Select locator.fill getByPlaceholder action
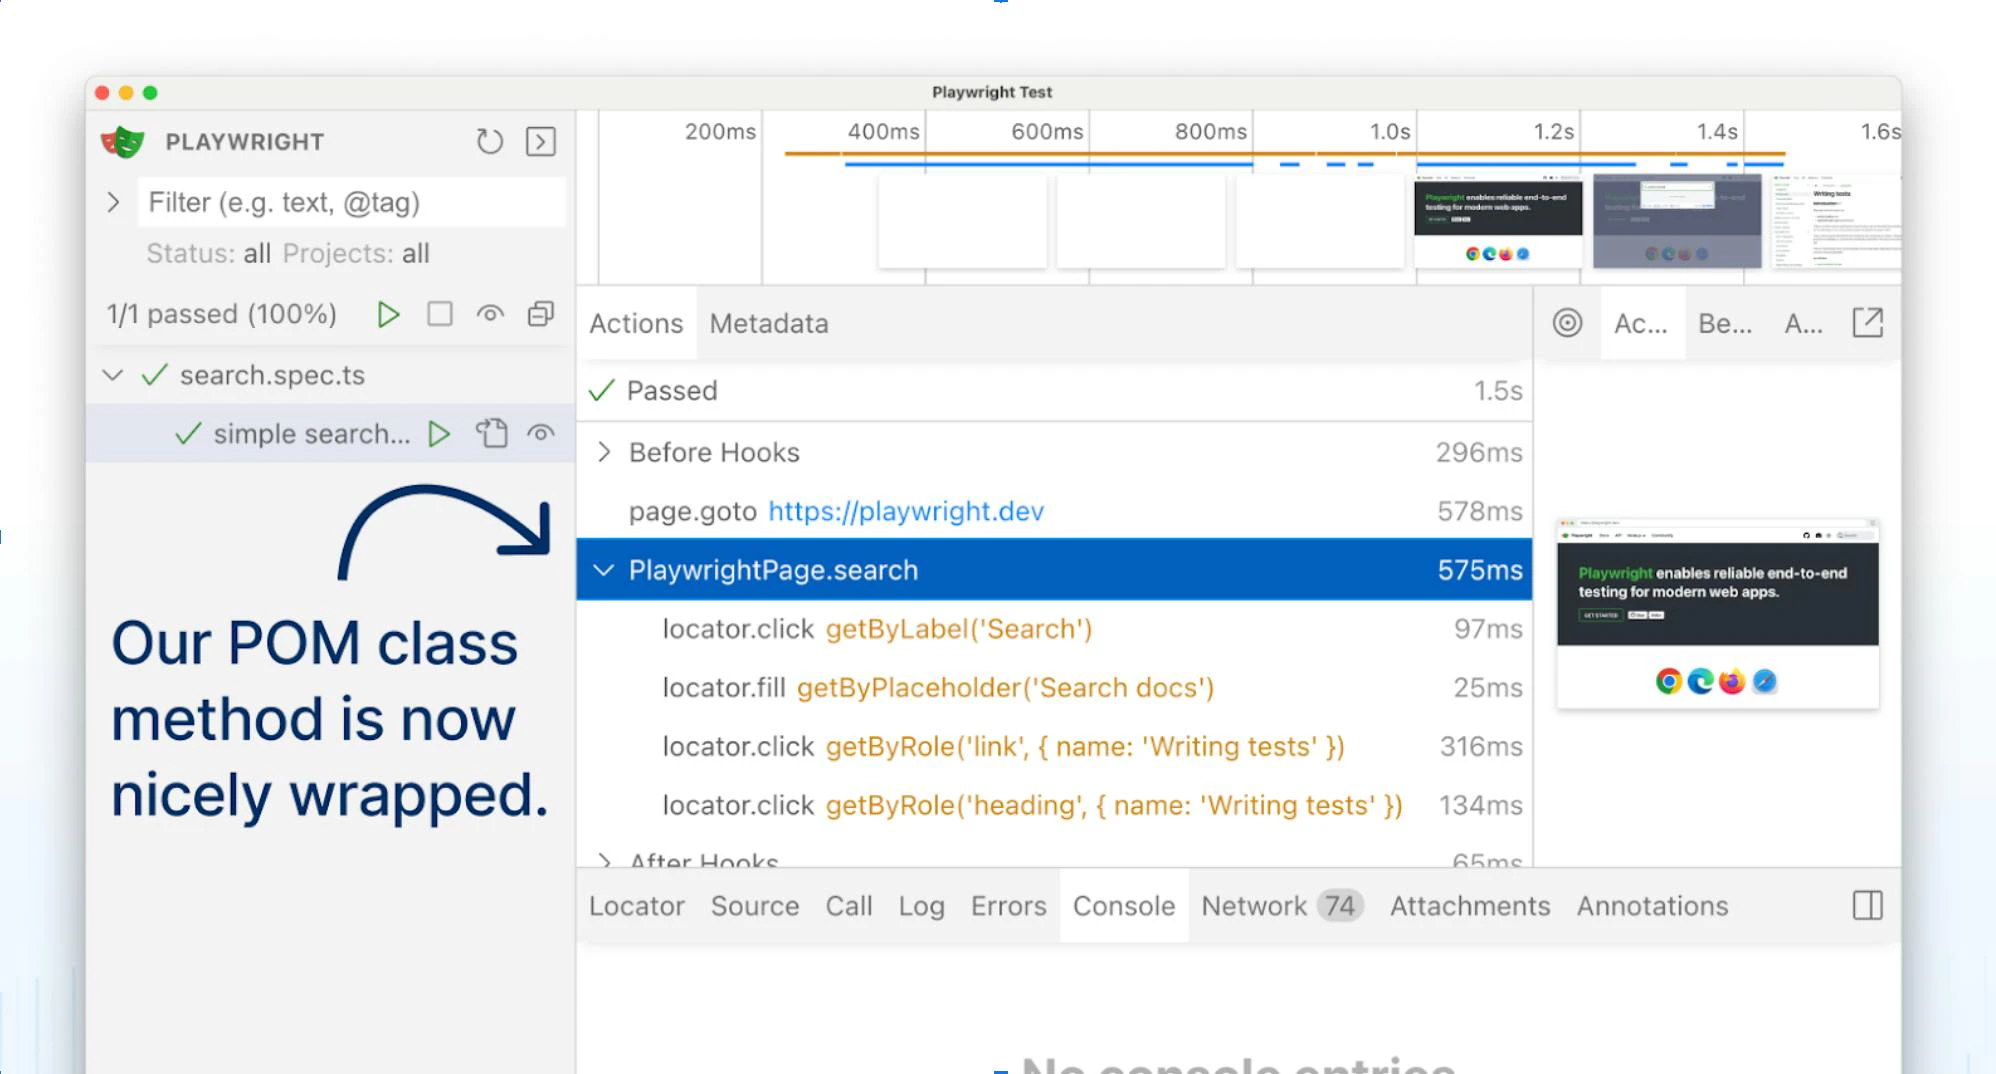 coord(1054,688)
